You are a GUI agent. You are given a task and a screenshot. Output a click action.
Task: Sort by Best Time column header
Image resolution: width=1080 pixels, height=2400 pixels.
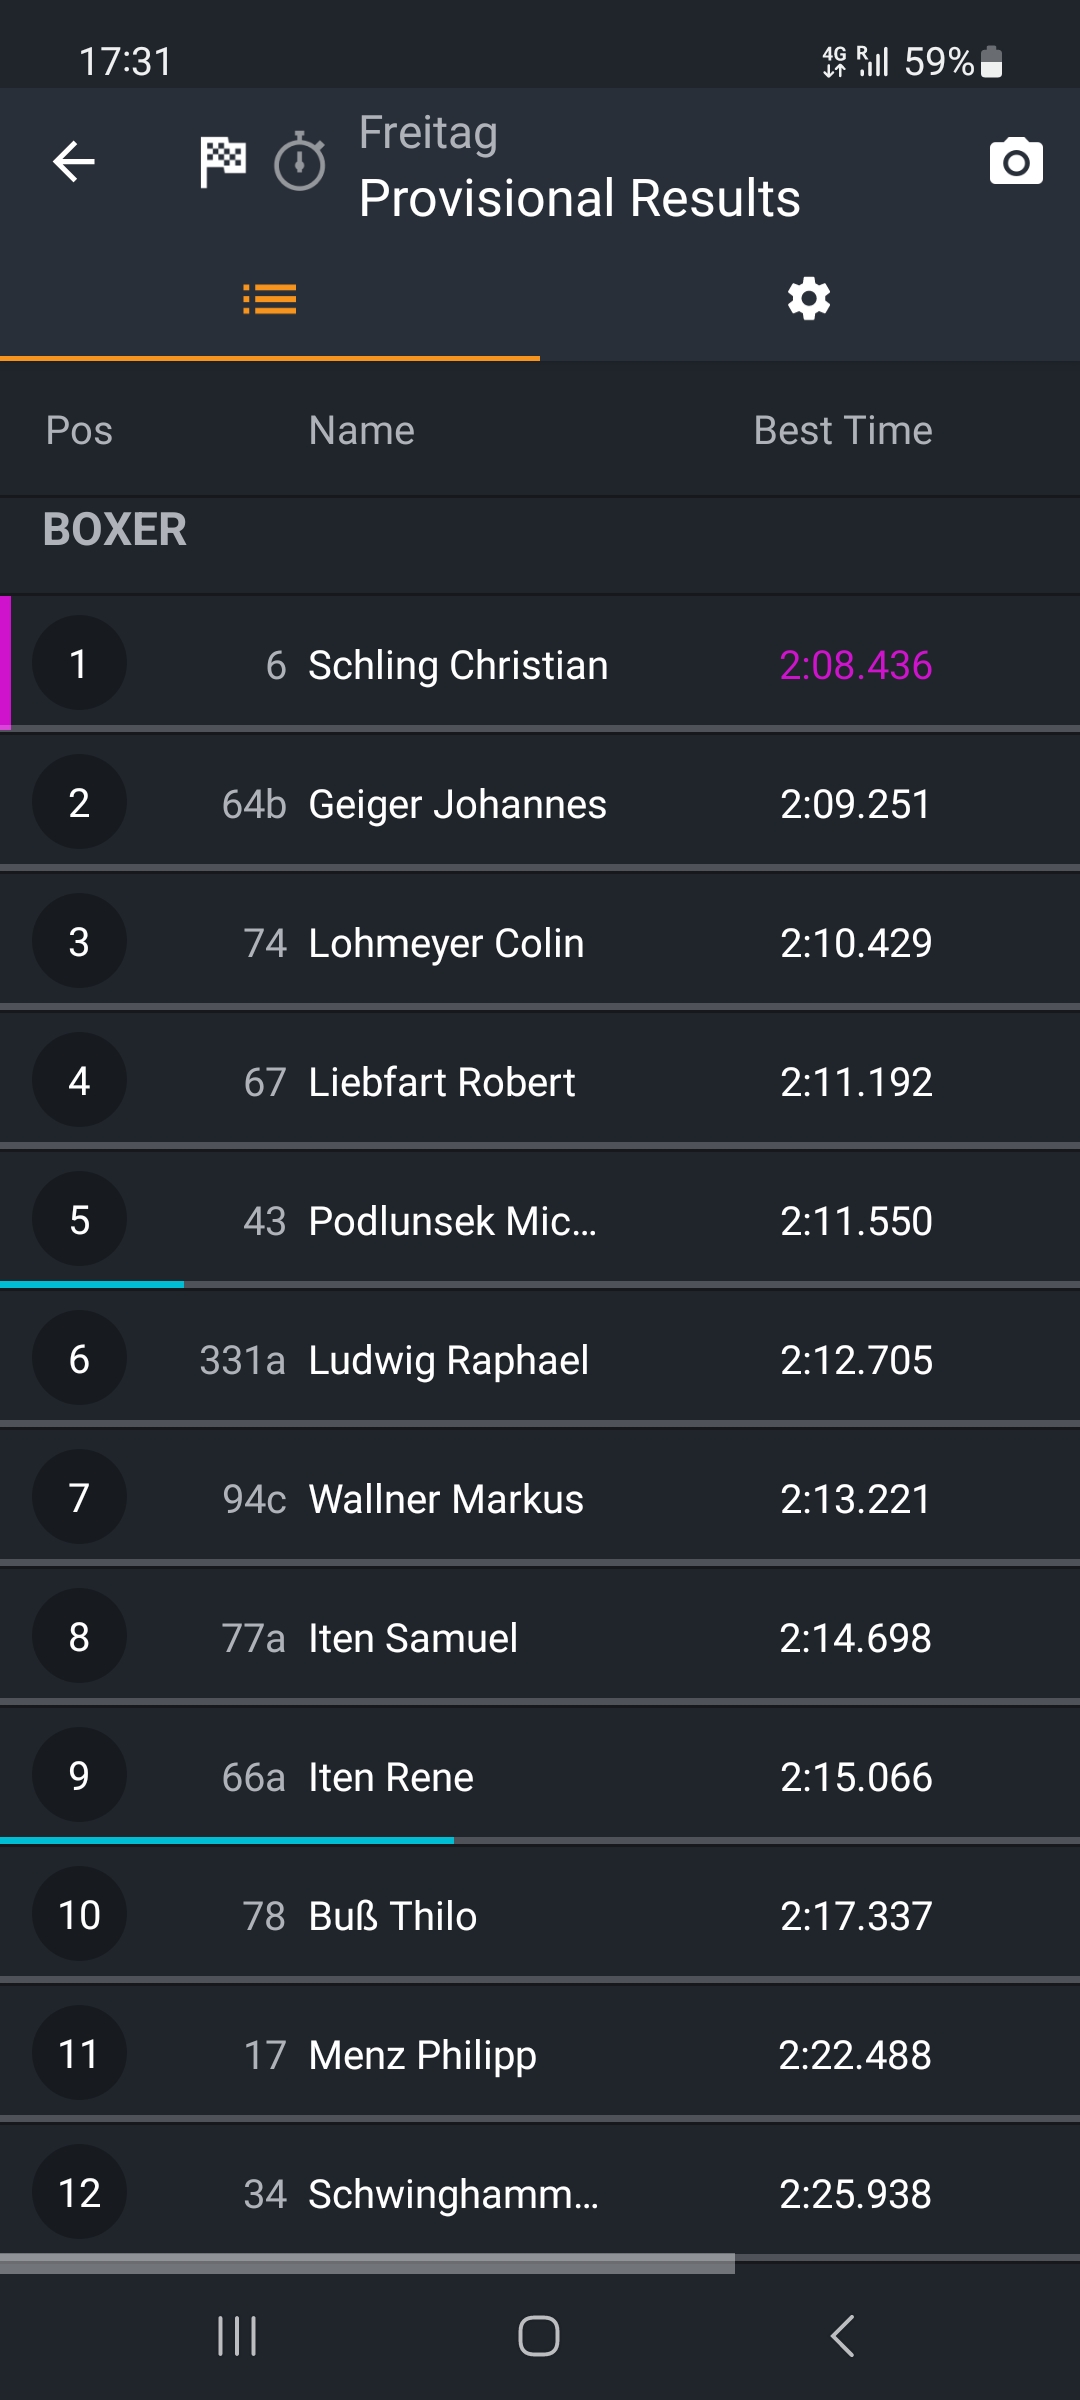point(842,431)
